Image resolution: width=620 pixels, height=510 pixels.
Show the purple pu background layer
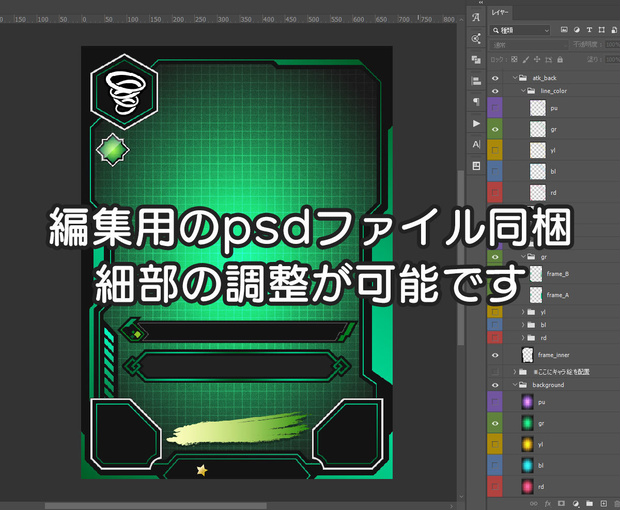[495, 402]
